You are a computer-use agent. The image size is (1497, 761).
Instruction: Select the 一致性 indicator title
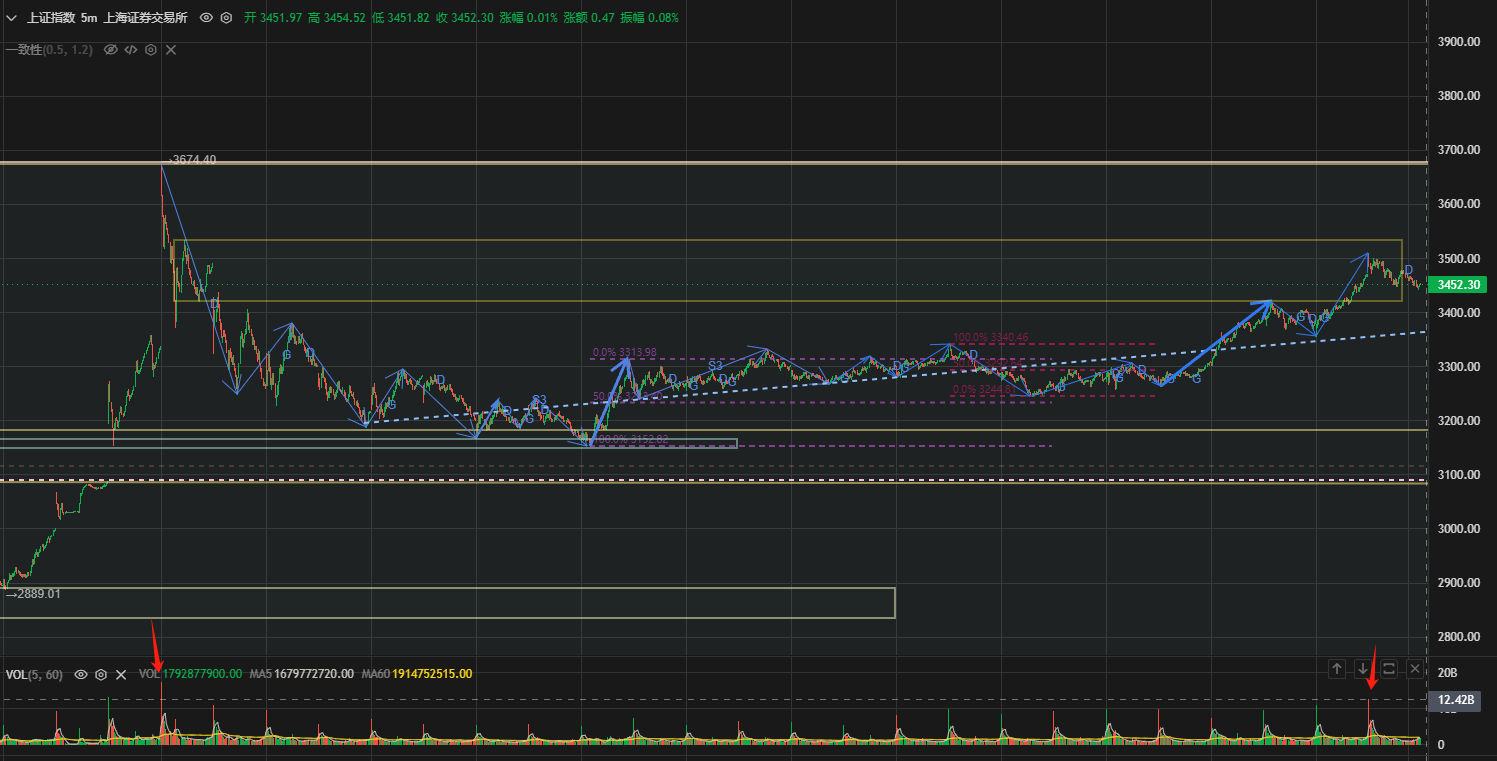(x=24, y=49)
